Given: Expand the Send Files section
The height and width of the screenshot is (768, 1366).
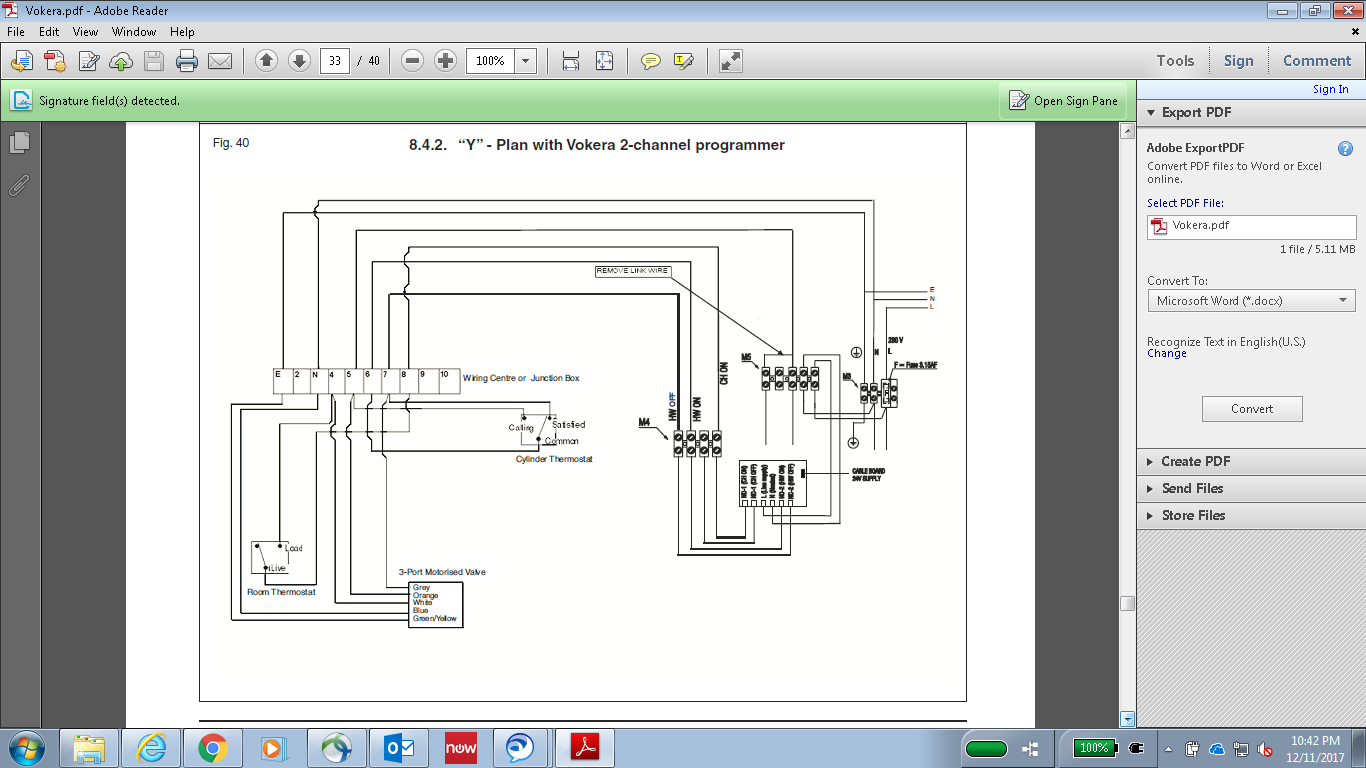Looking at the screenshot, I should (x=1192, y=488).
